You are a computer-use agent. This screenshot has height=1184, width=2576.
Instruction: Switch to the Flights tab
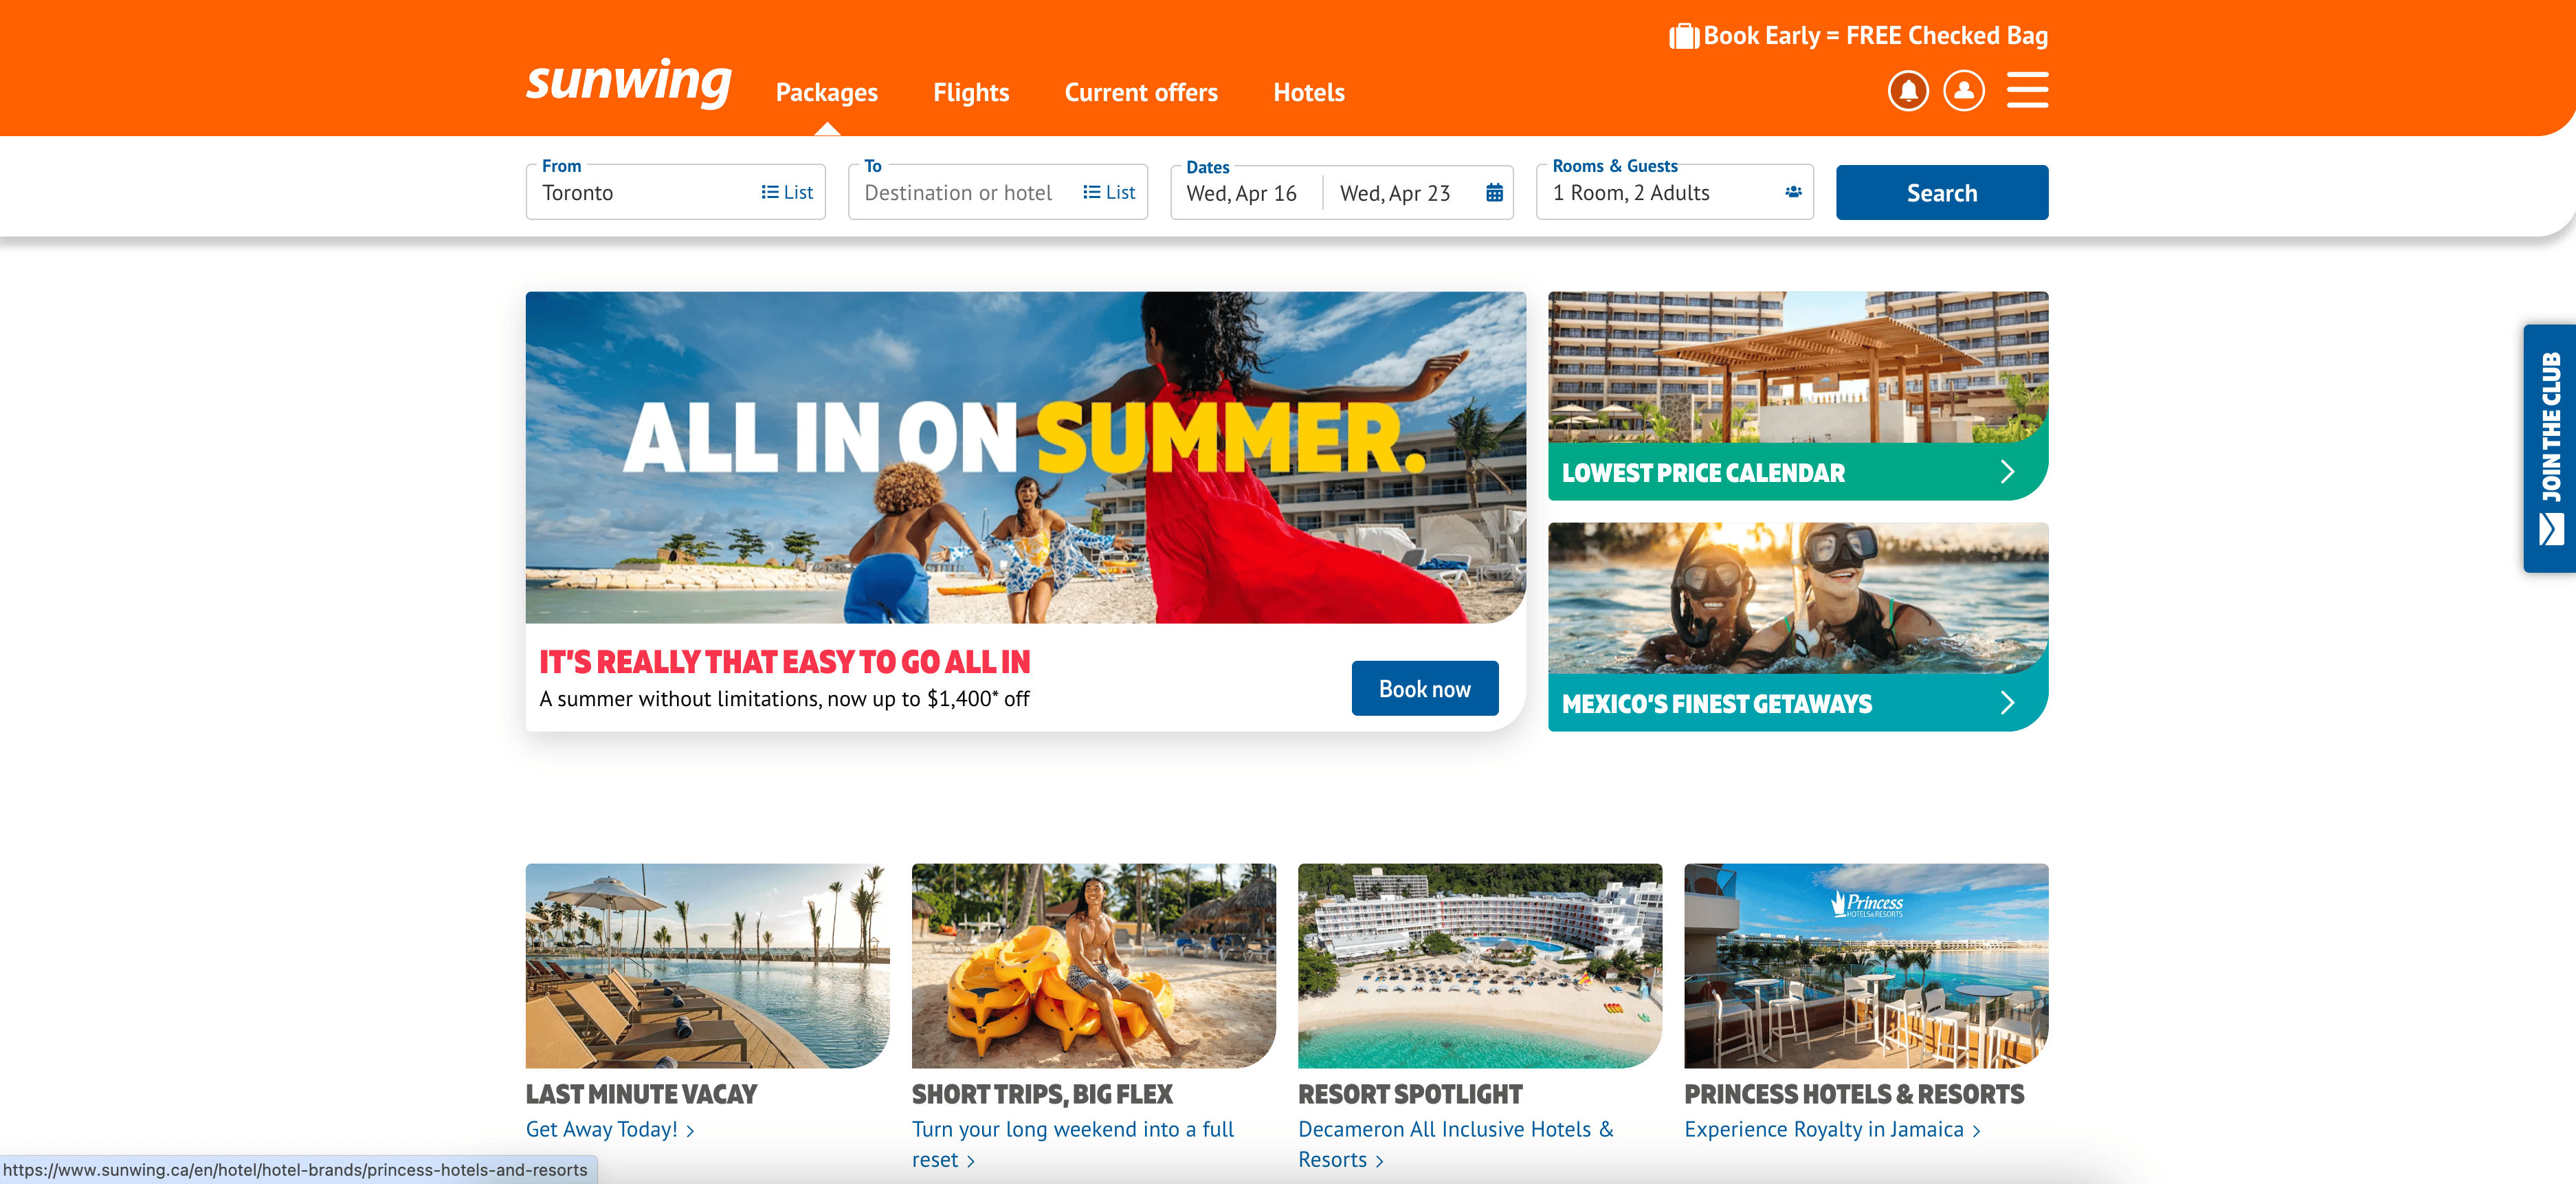pos(970,92)
